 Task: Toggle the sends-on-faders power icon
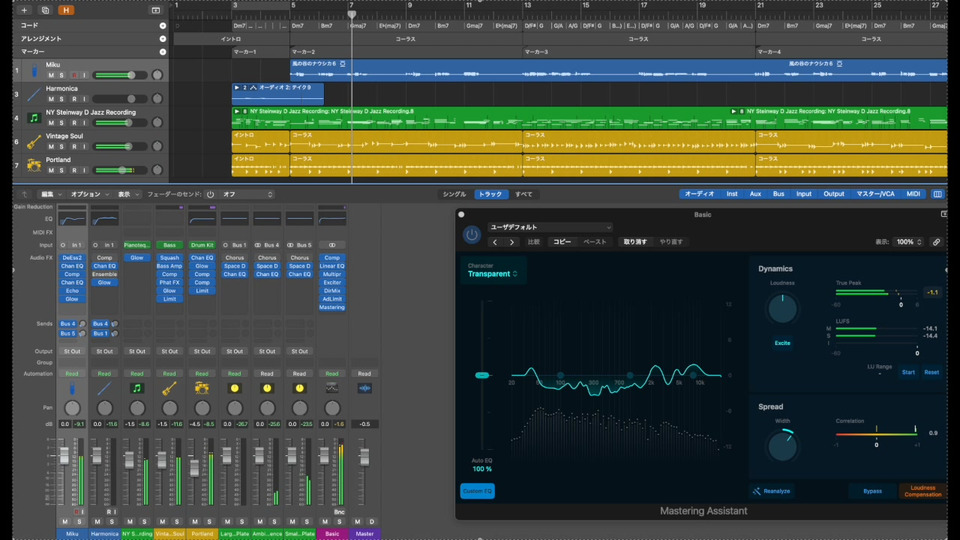point(210,194)
